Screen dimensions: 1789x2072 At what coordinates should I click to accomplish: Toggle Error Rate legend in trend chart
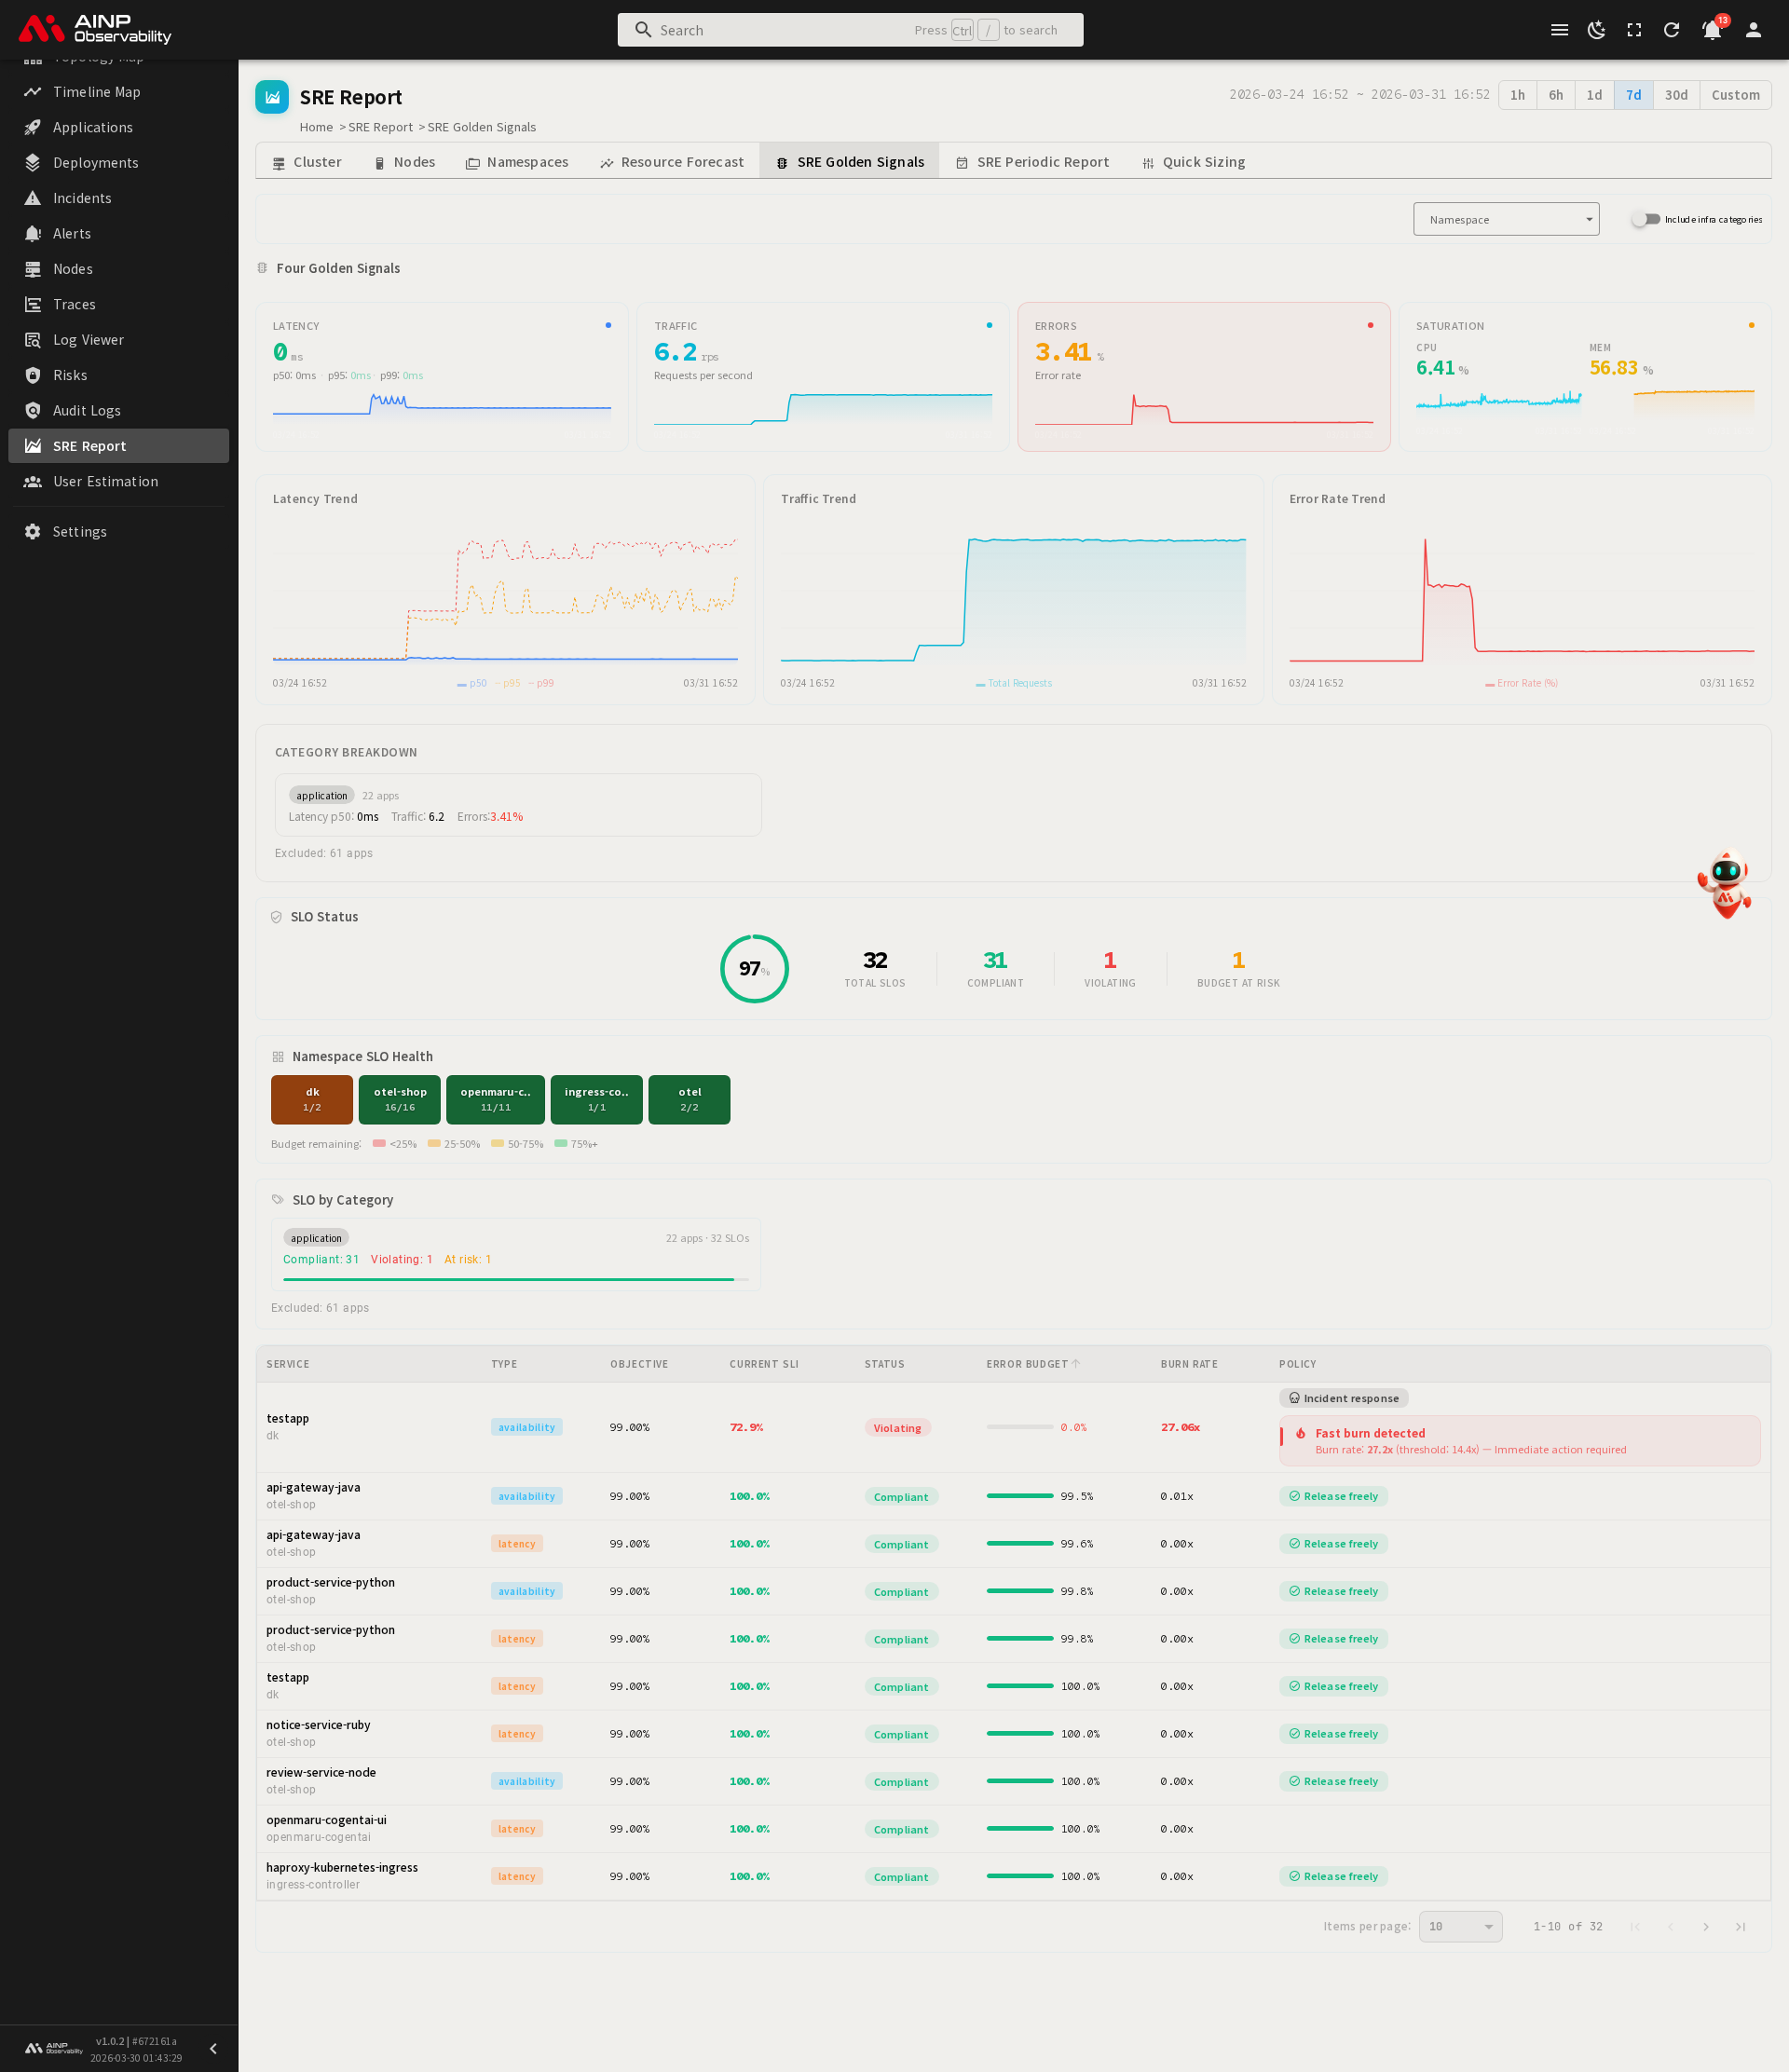click(1521, 683)
